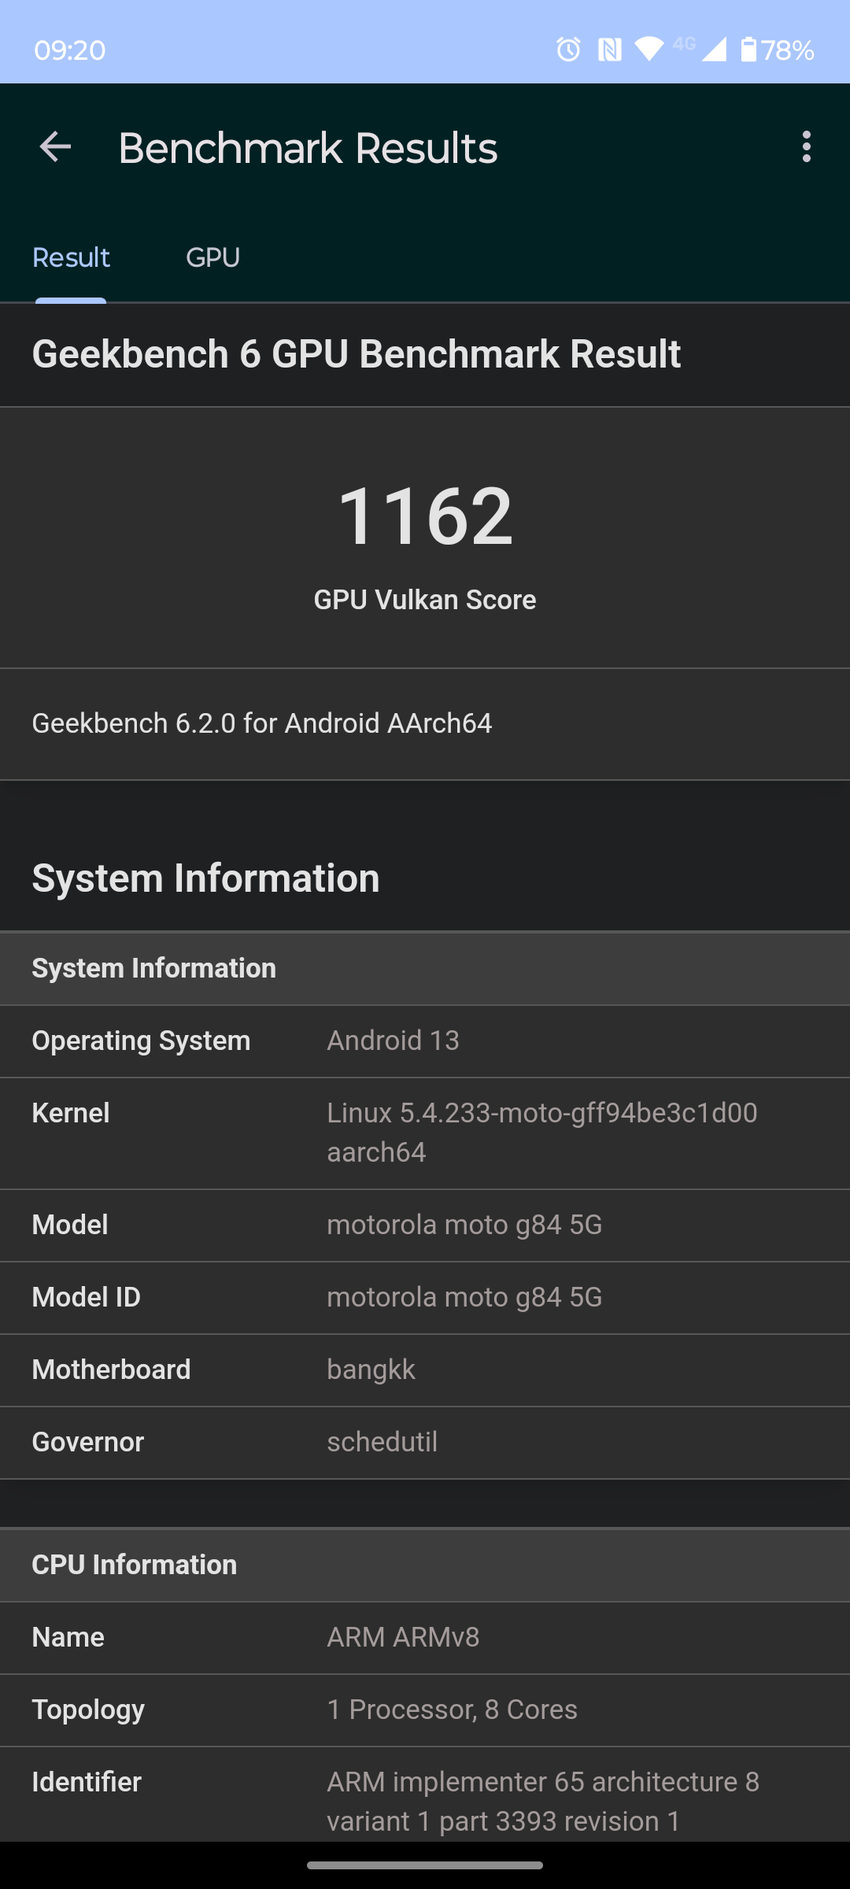Select the Result tab

[71, 258]
